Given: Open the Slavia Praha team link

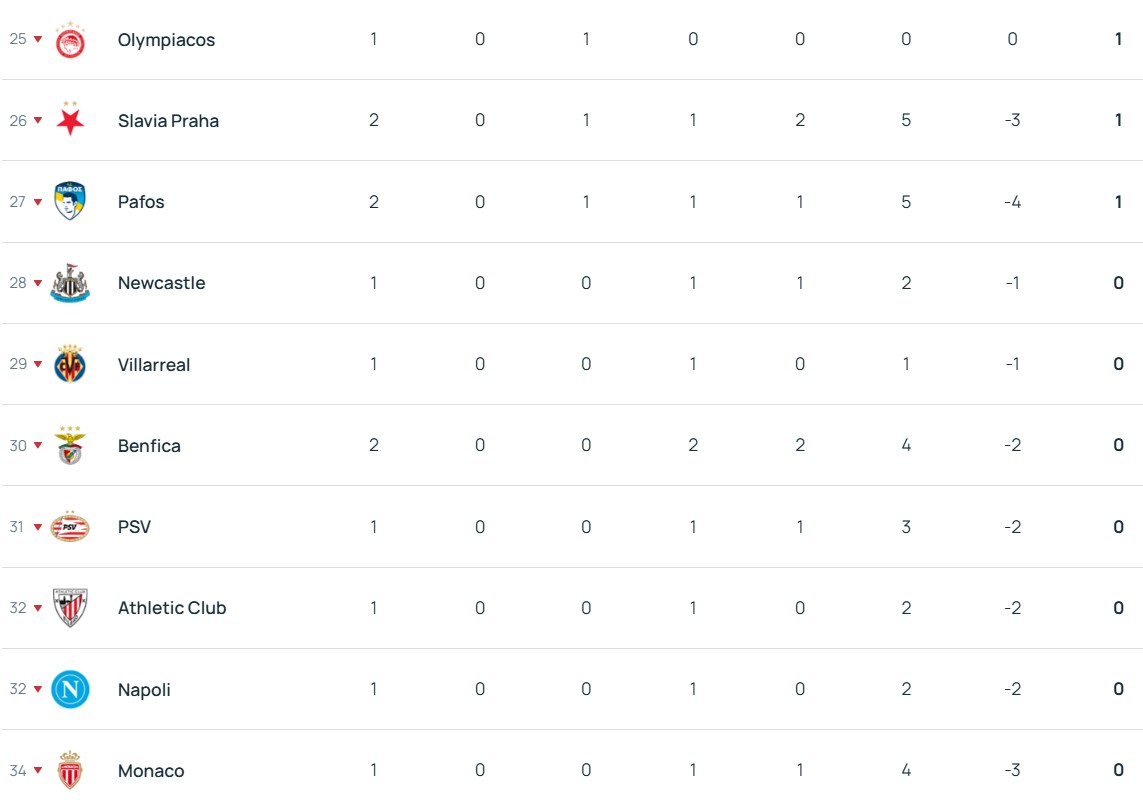Looking at the screenshot, I should point(168,121).
